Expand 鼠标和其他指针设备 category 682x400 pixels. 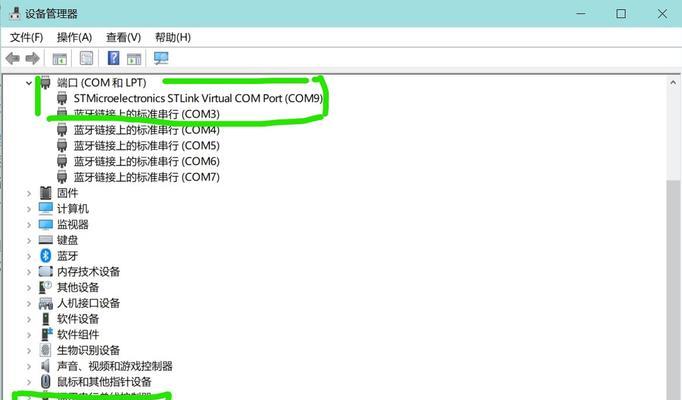coord(29,382)
